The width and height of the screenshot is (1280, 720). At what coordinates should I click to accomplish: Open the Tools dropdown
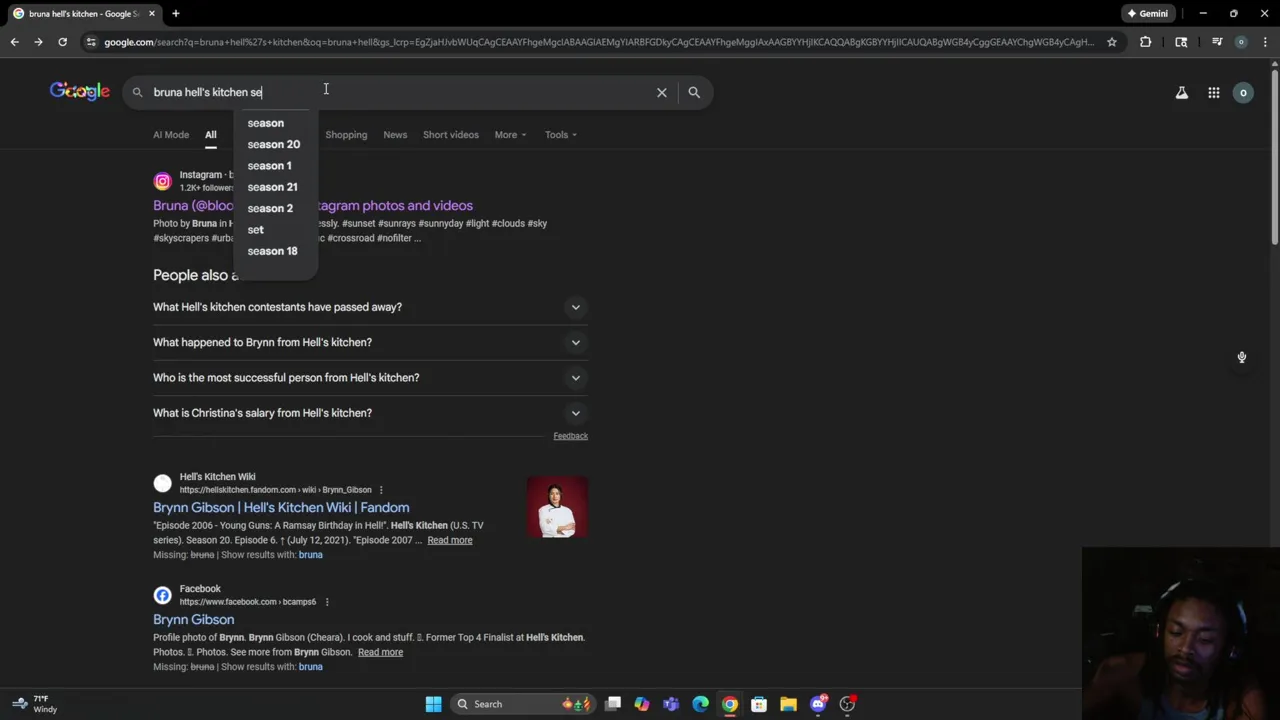coord(560,134)
